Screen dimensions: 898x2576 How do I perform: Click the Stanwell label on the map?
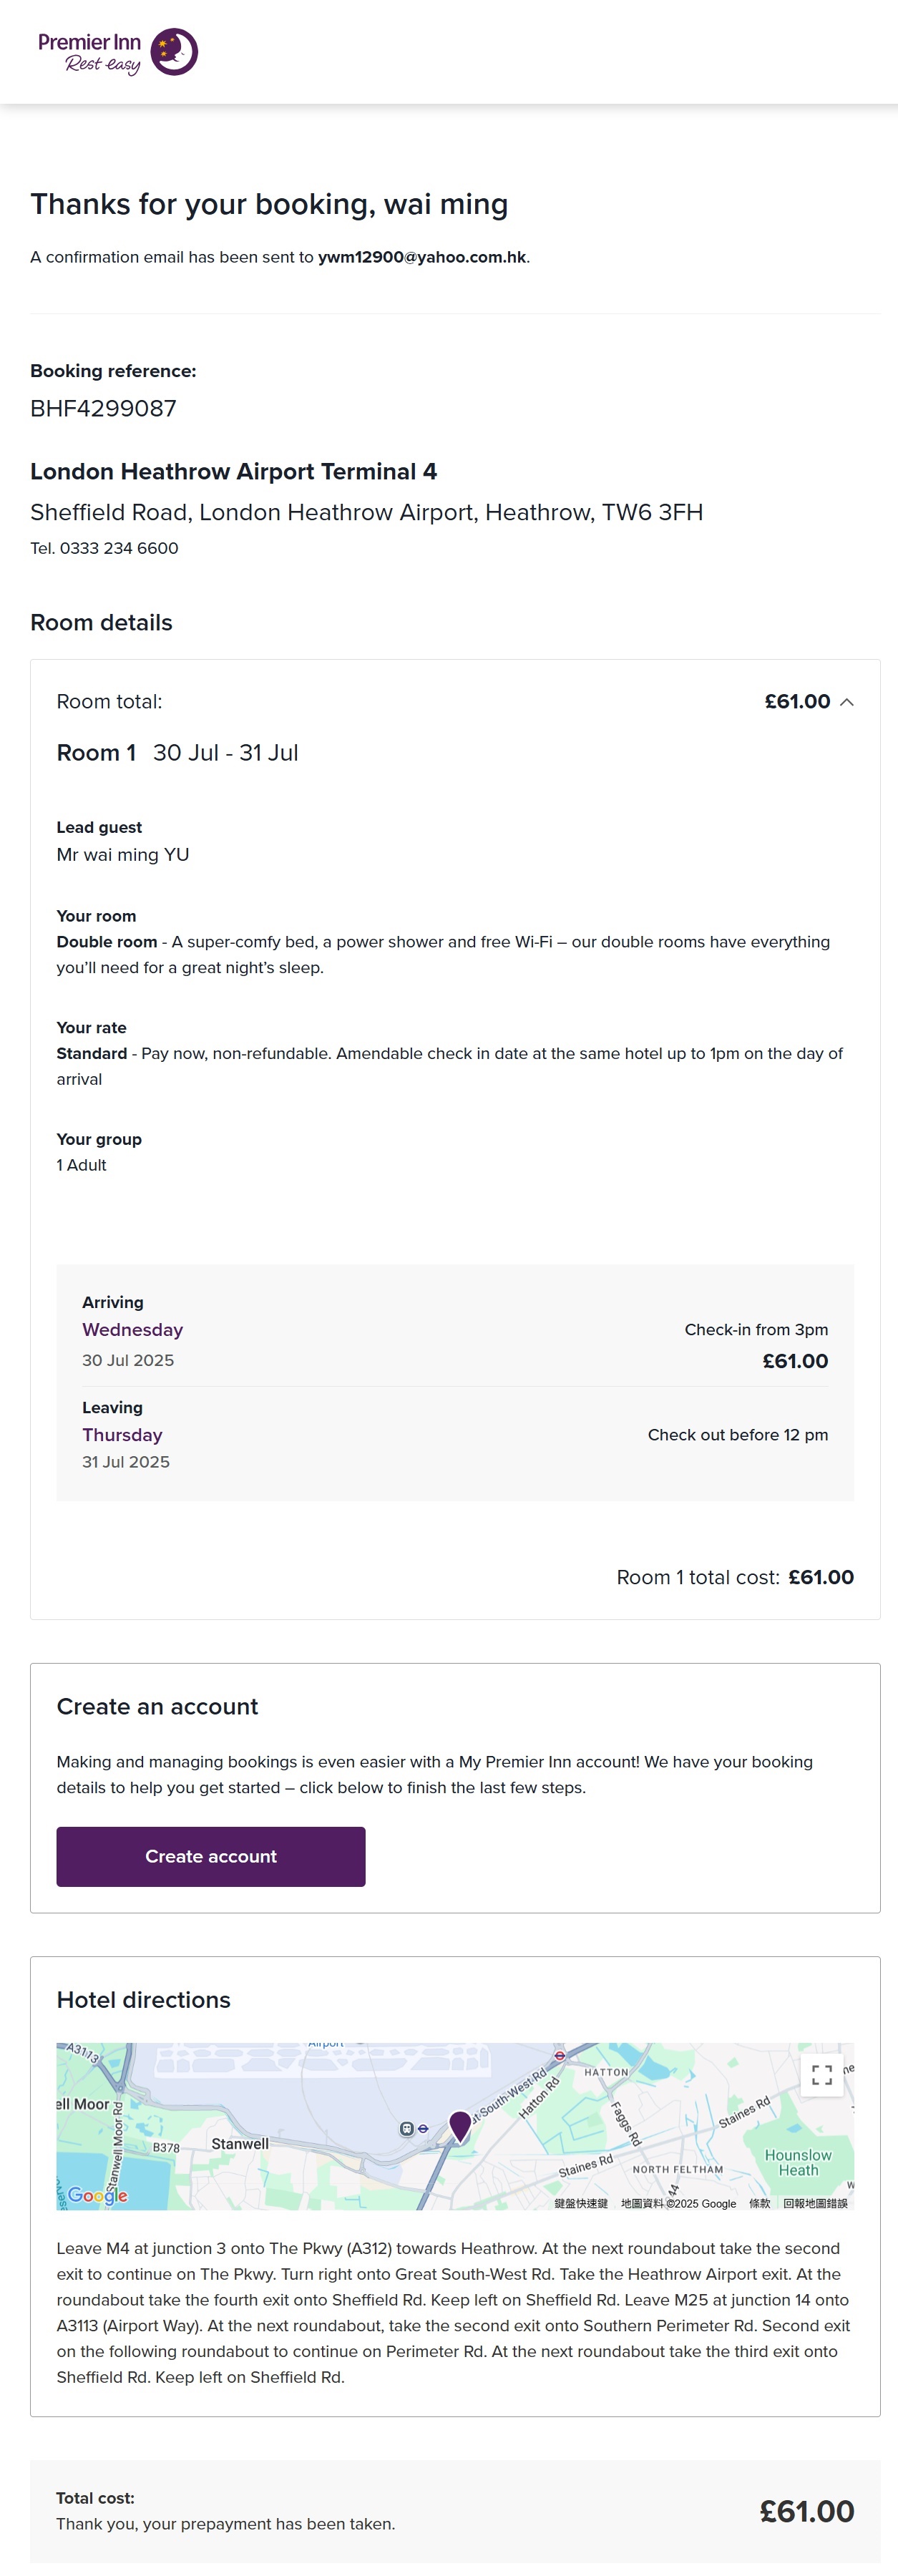240,2144
